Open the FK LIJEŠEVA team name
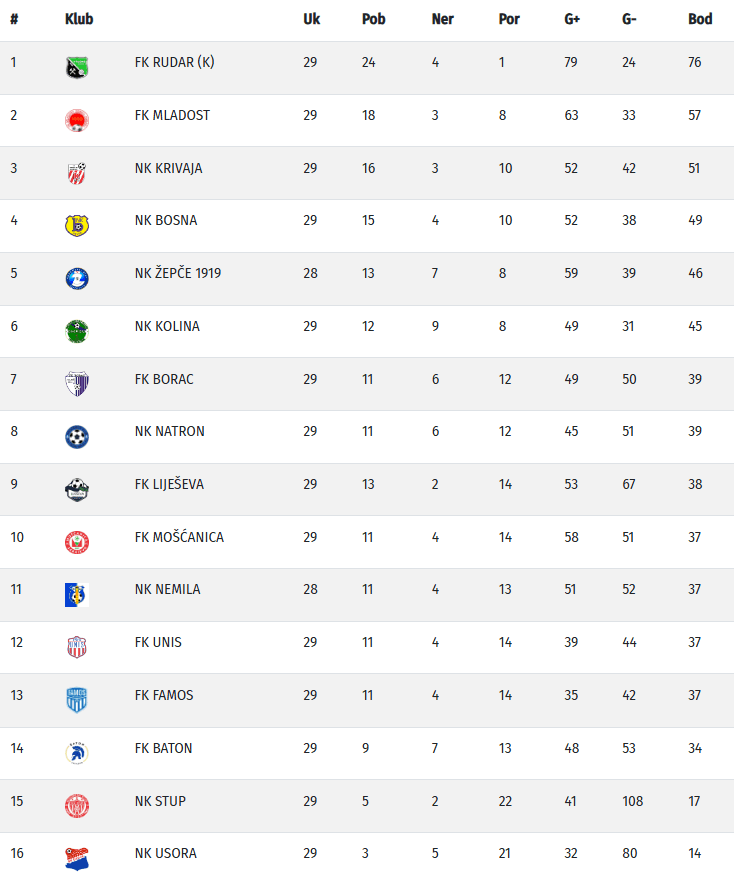 pyautogui.click(x=169, y=484)
